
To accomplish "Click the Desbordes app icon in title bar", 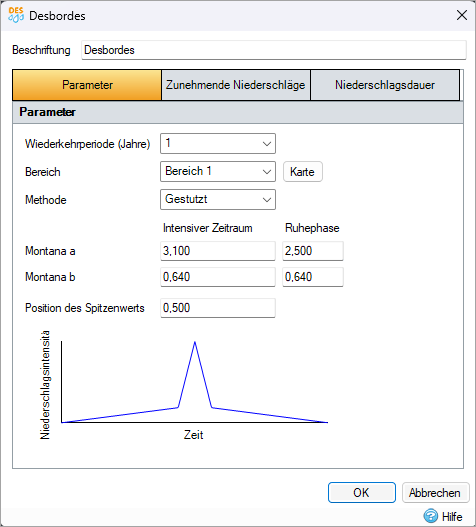I will point(16,15).
